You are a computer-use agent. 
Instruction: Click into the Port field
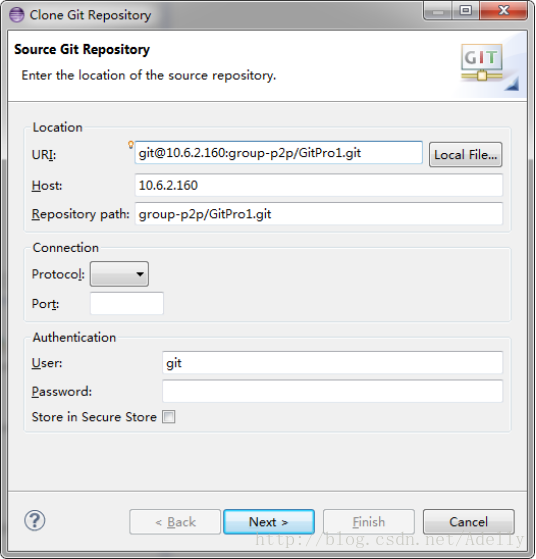(127, 303)
